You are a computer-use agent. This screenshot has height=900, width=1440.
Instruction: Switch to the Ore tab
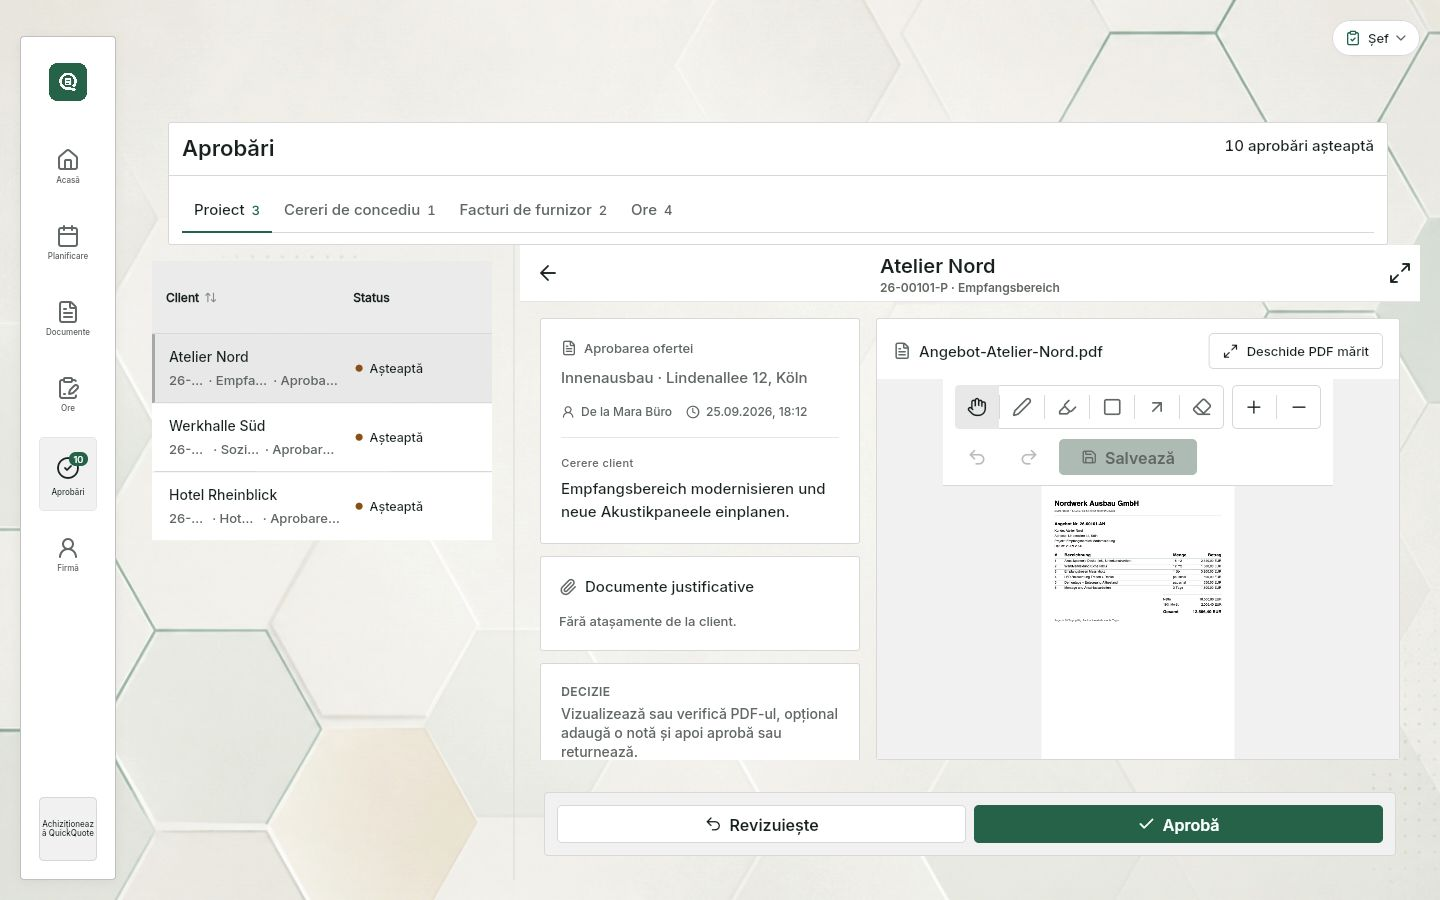651,210
